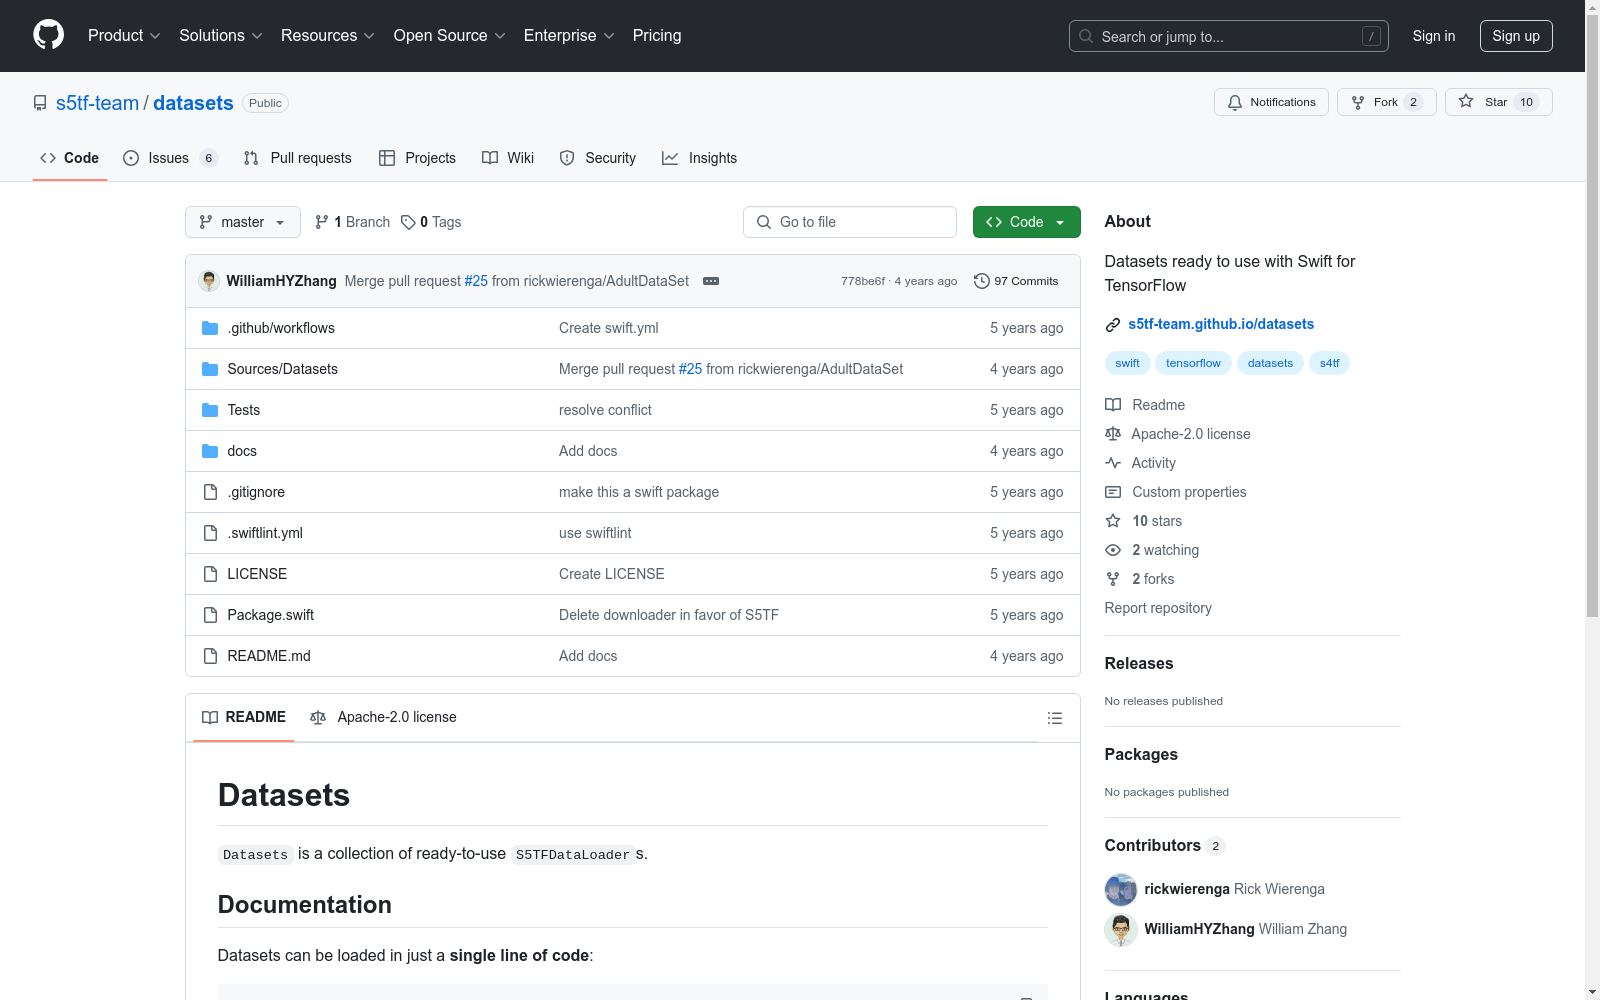Open the Security tab

click(598, 158)
